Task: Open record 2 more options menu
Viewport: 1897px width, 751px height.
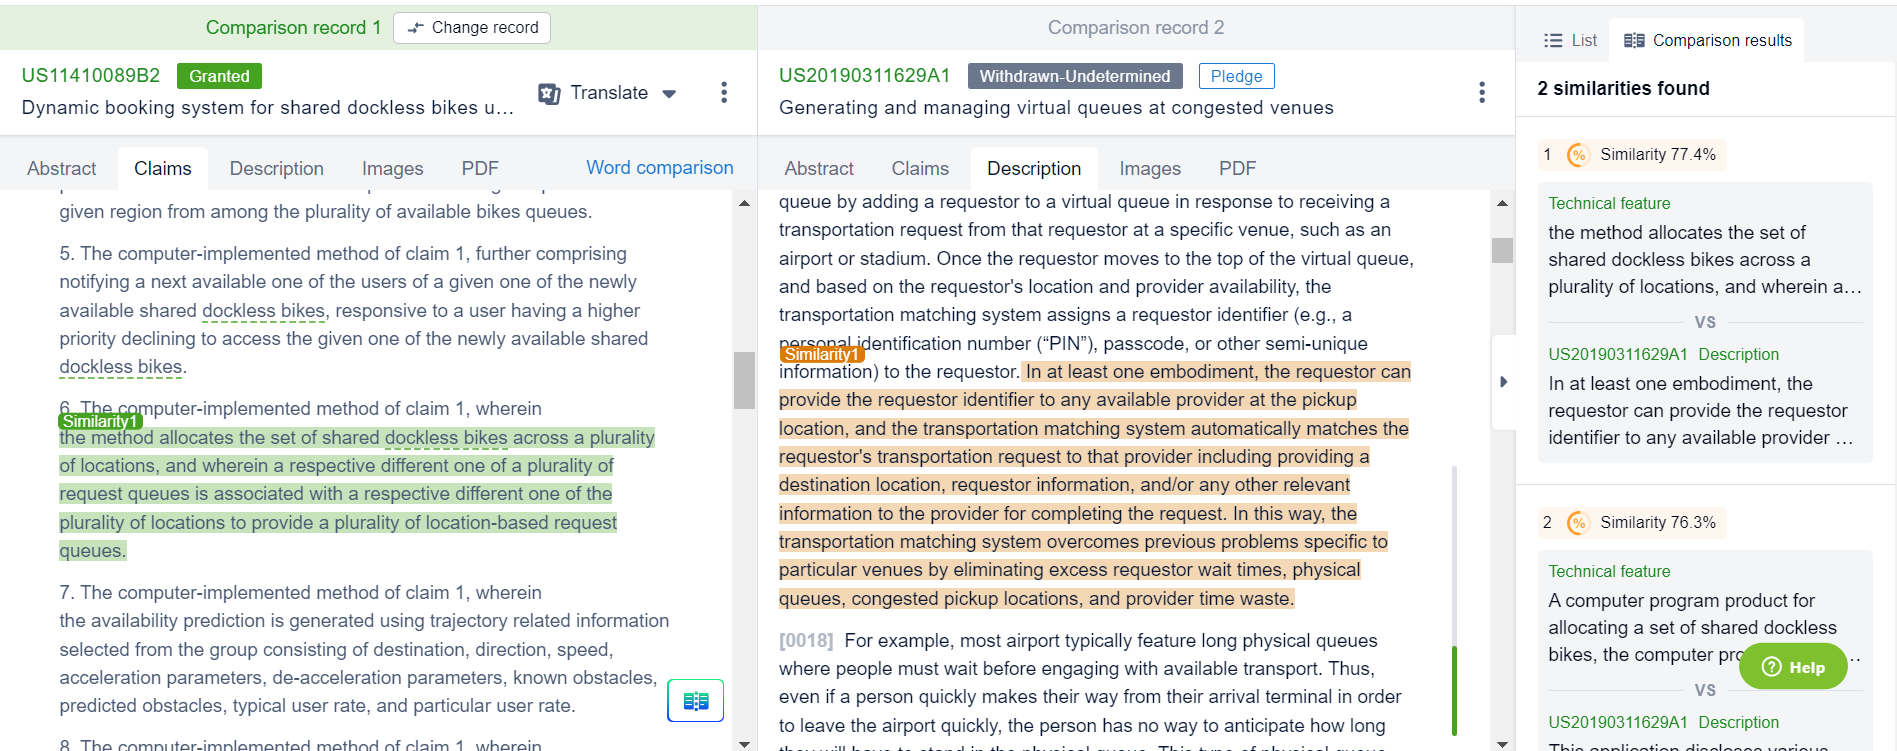Action: coord(1482,93)
